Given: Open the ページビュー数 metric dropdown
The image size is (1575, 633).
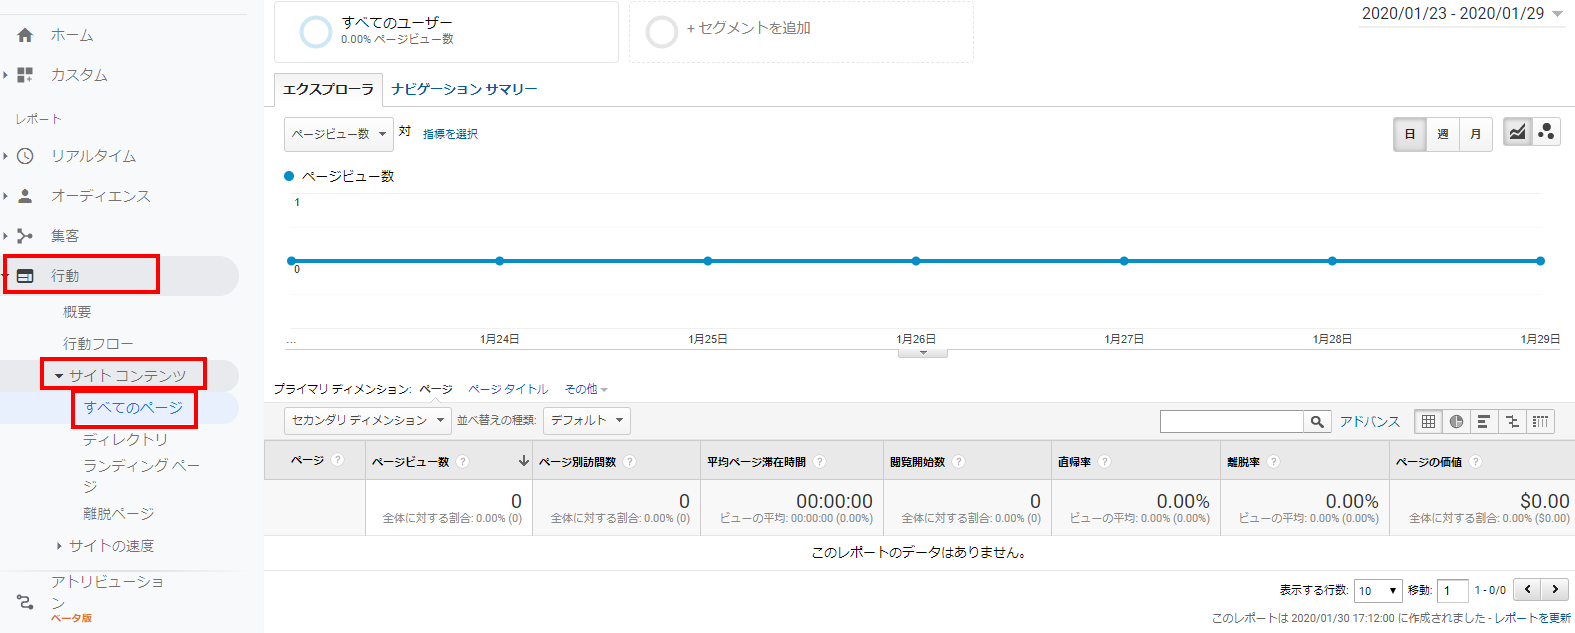Looking at the screenshot, I should coord(338,134).
